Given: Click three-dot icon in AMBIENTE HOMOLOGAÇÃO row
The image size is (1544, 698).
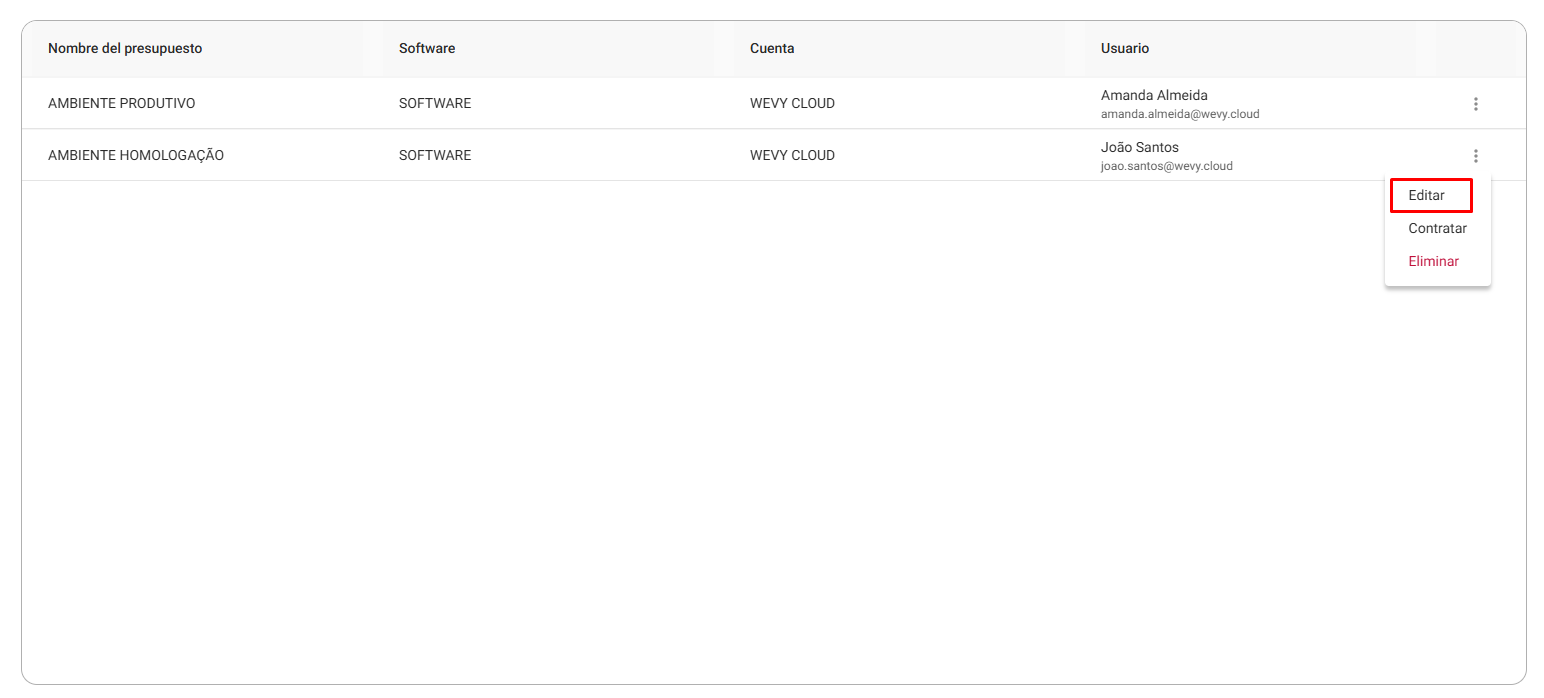Looking at the screenshot, I should pyautogui.click(x=1475, y=156).
